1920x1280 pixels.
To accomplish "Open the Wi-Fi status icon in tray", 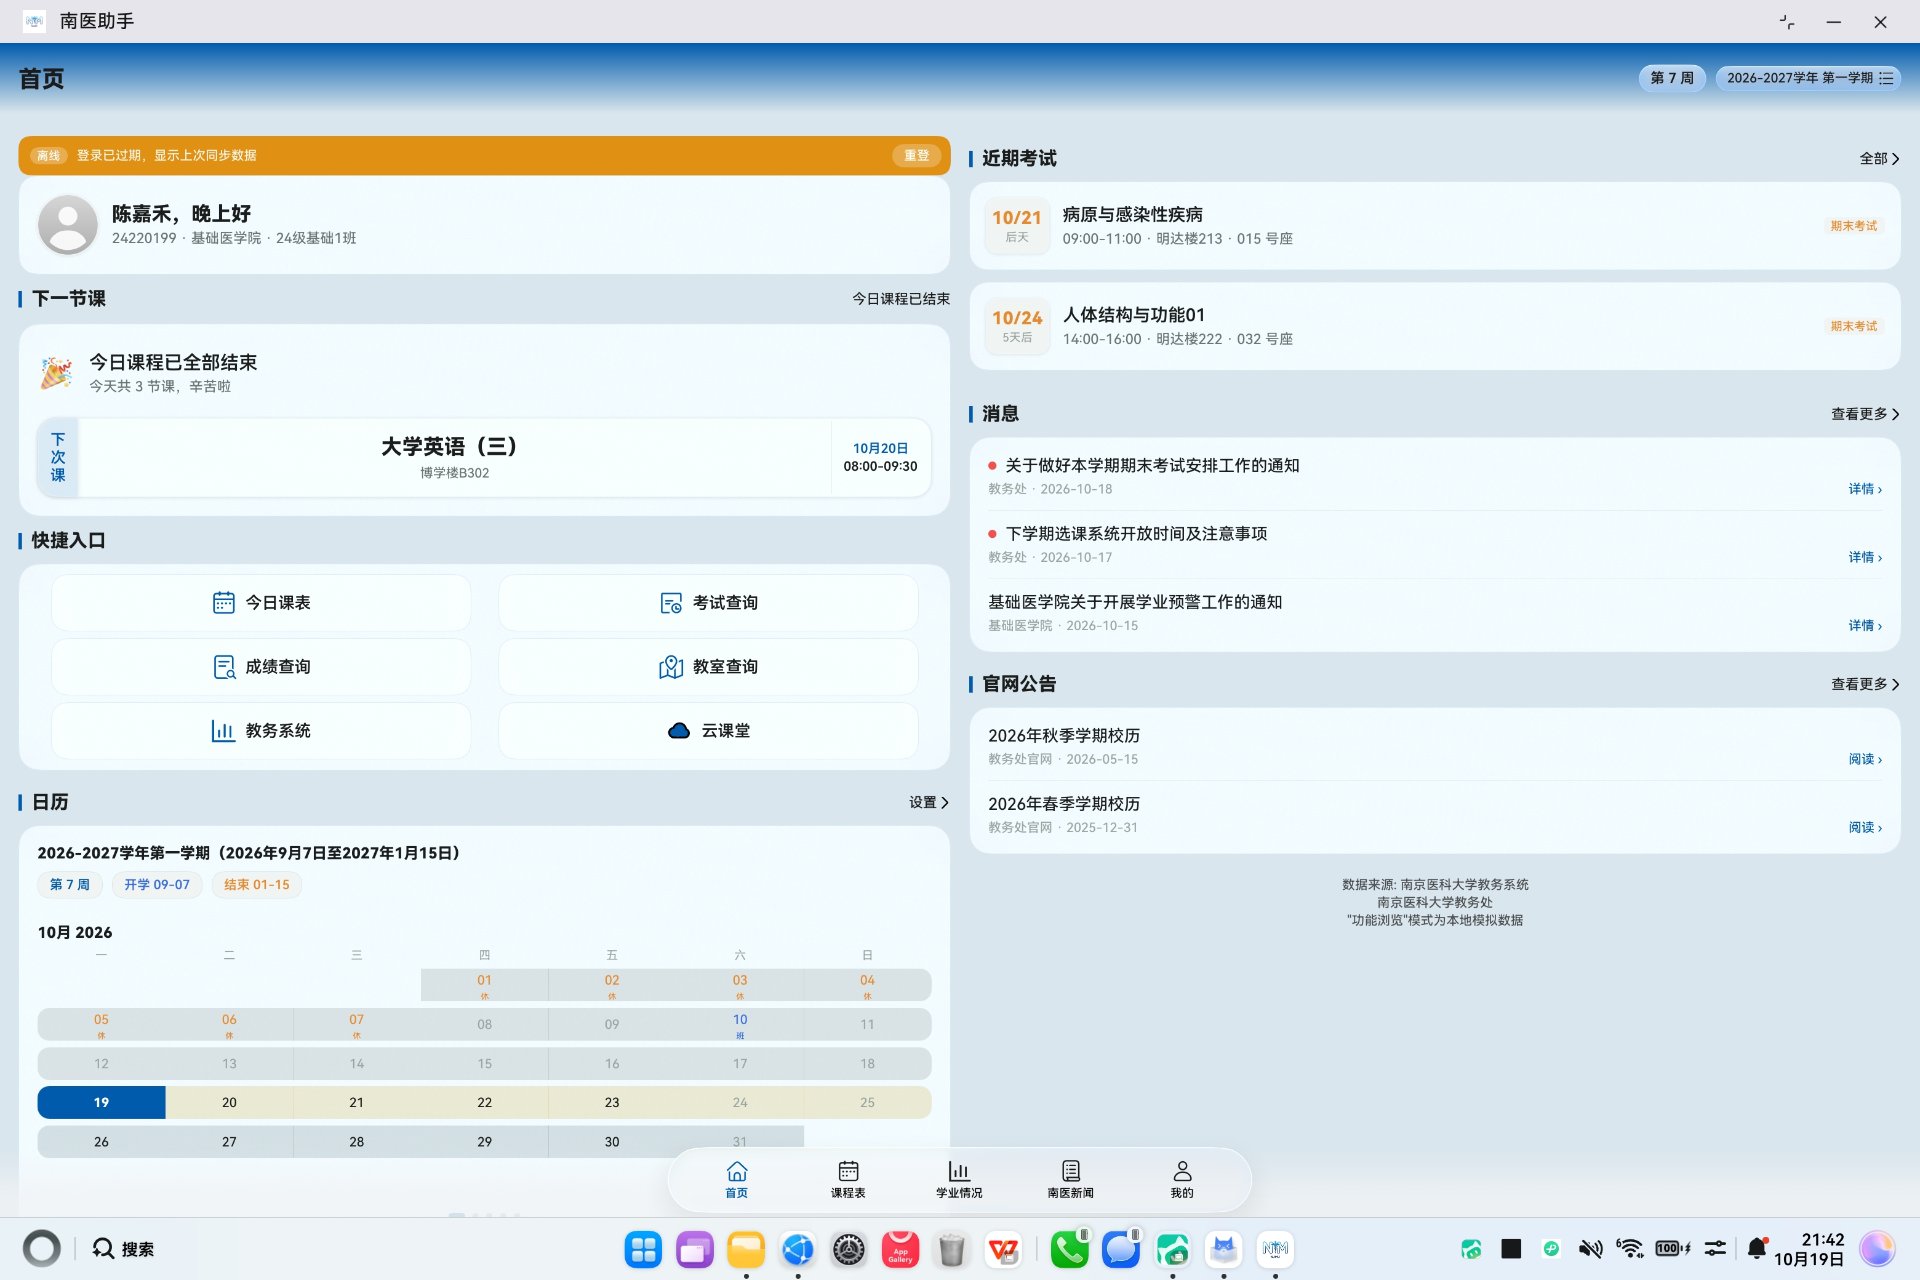I will (x=1630, y=1249).
